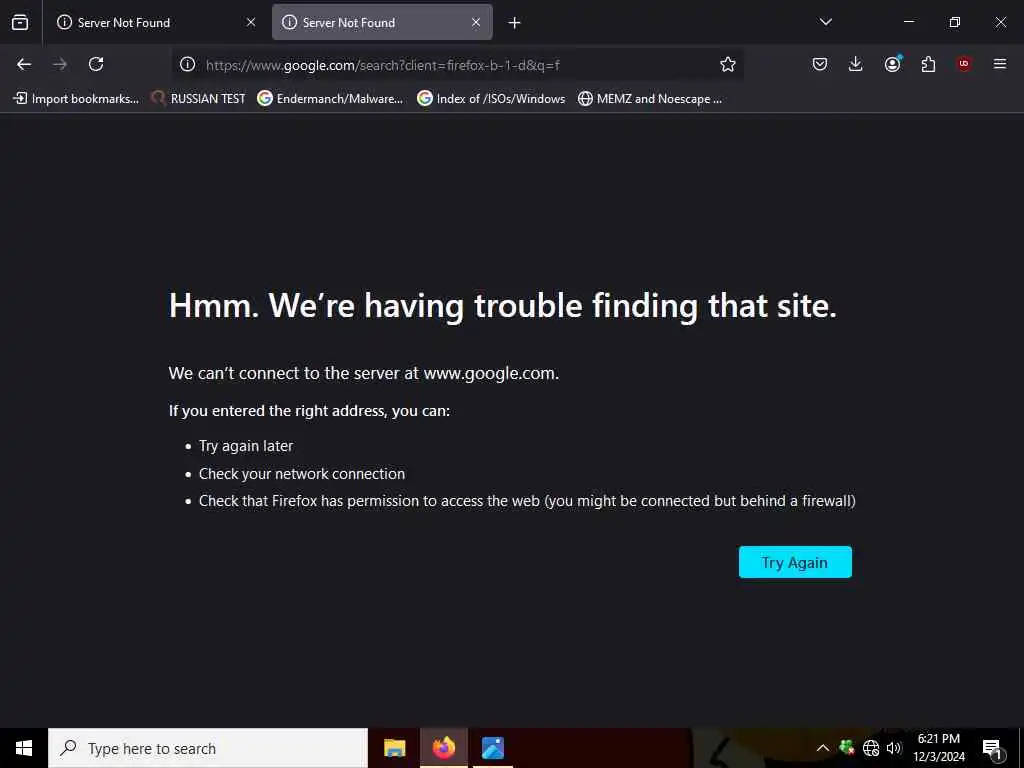
Task: Open the clock showing 6:21 PM
Action: point(938,748)
